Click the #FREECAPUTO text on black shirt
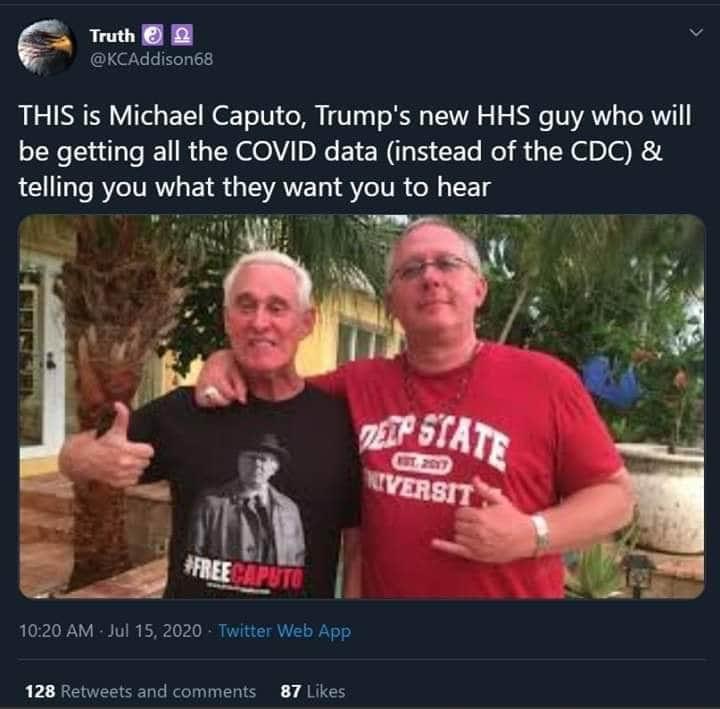 point(243,574)
